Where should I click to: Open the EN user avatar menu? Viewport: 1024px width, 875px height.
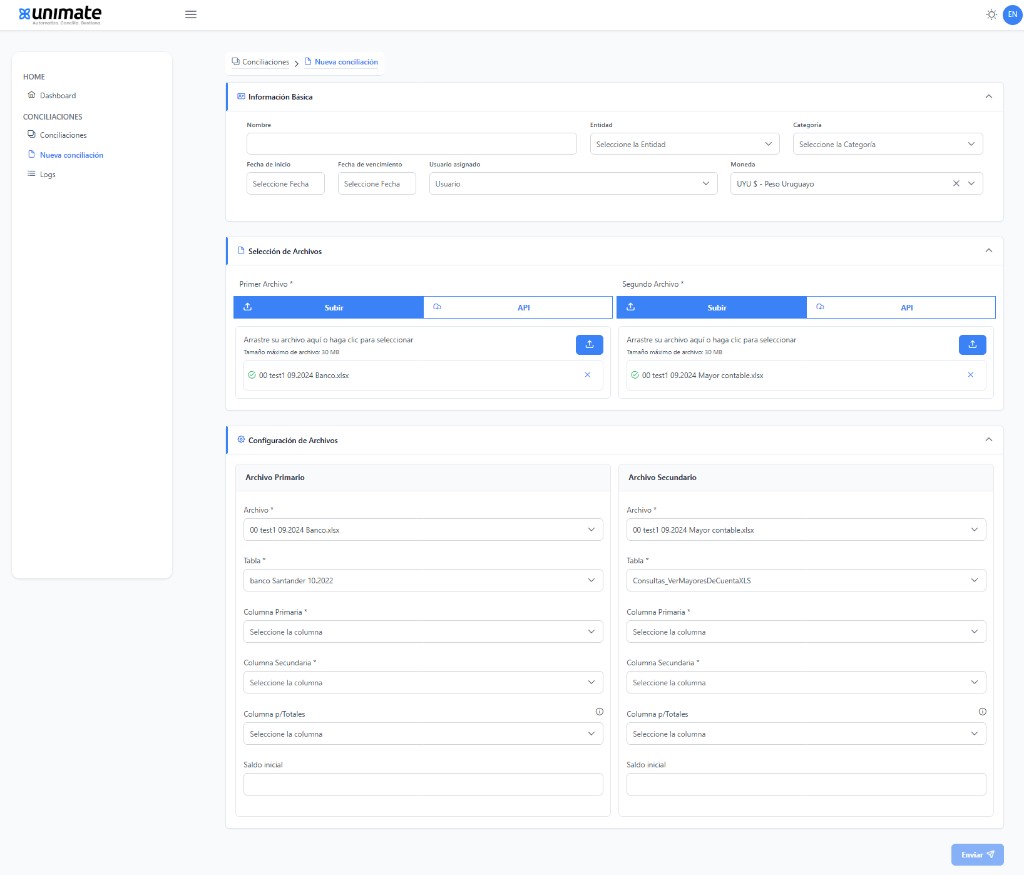pos(1012,14)
